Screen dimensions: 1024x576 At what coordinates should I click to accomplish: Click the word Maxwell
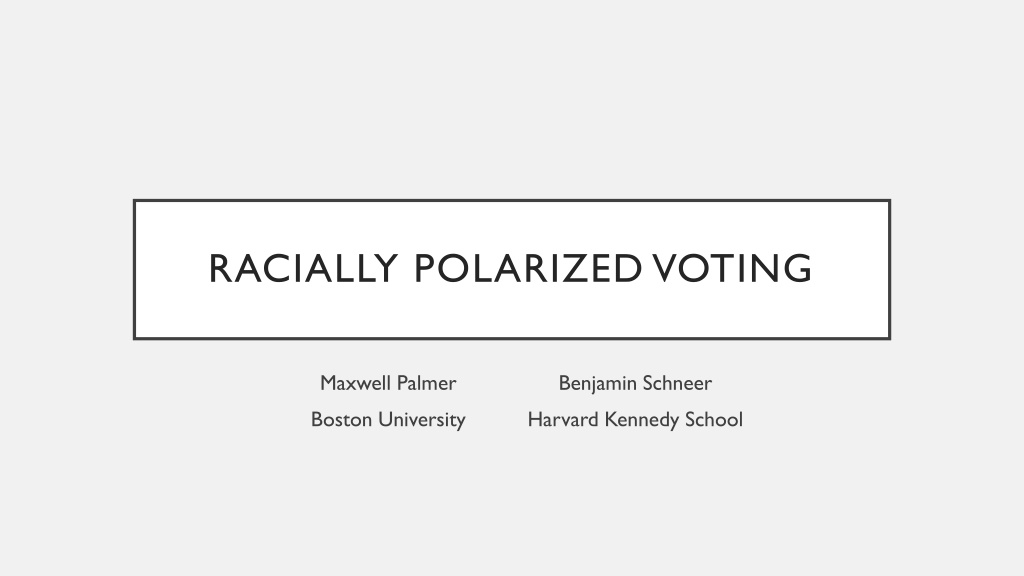click(355, 383)
